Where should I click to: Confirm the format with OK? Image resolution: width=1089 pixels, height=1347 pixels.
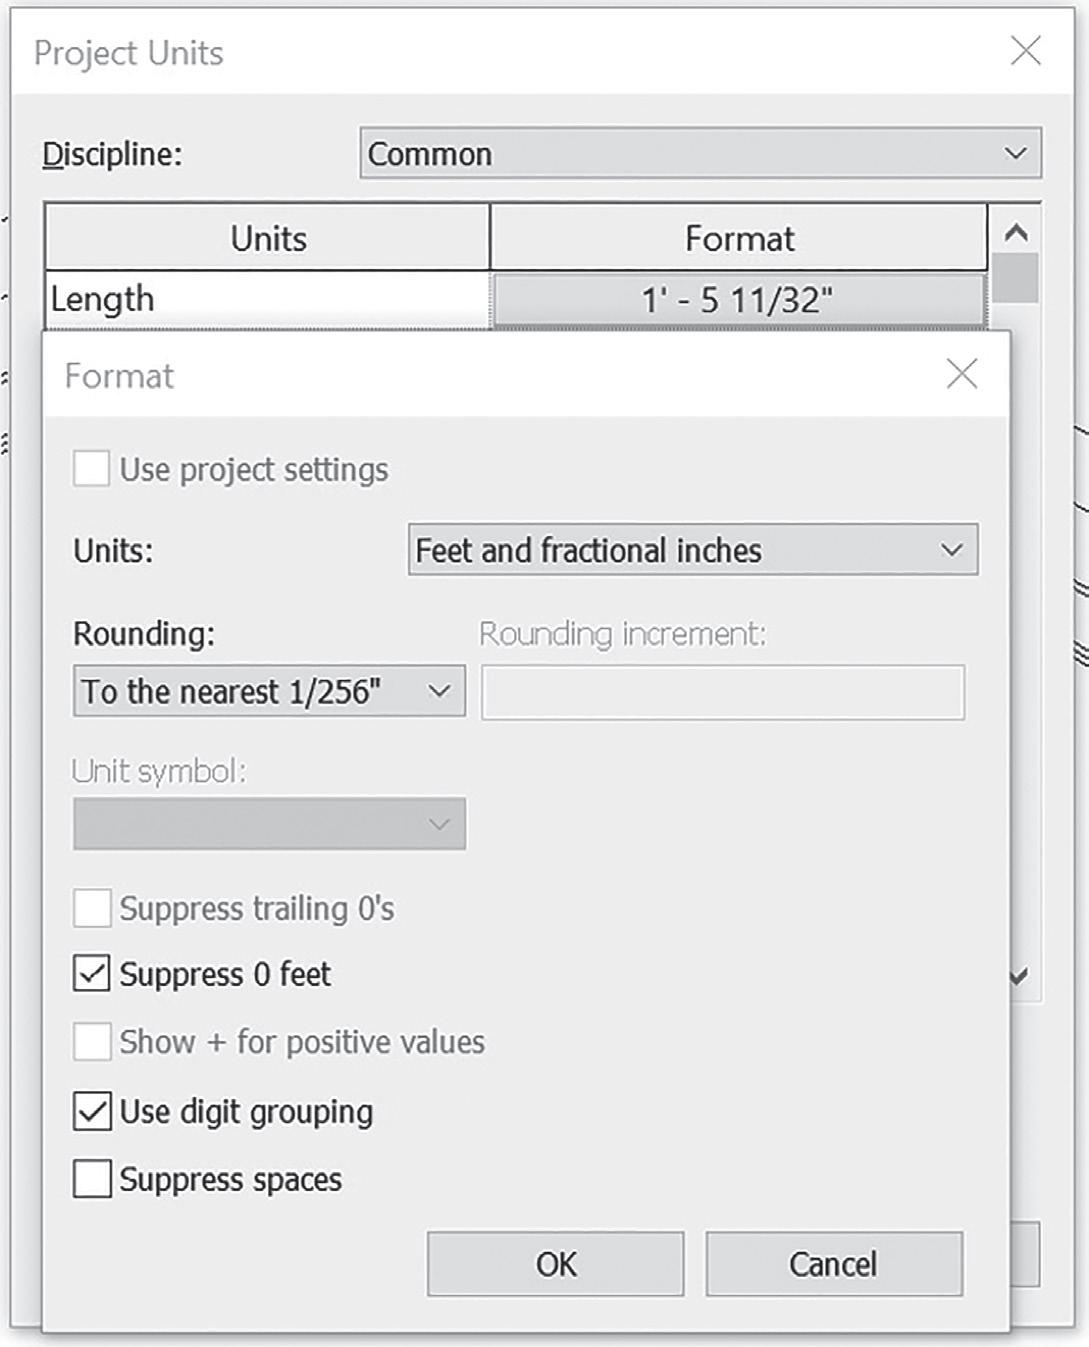[x=556, y=1264]
